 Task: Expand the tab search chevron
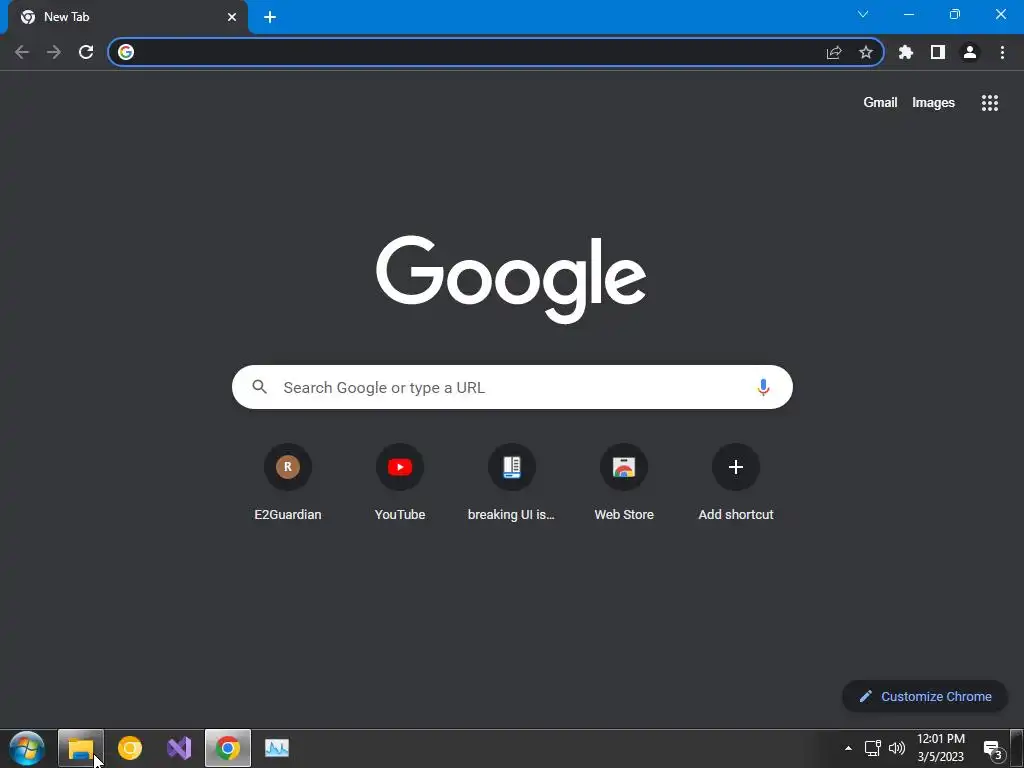click(863, 14)
